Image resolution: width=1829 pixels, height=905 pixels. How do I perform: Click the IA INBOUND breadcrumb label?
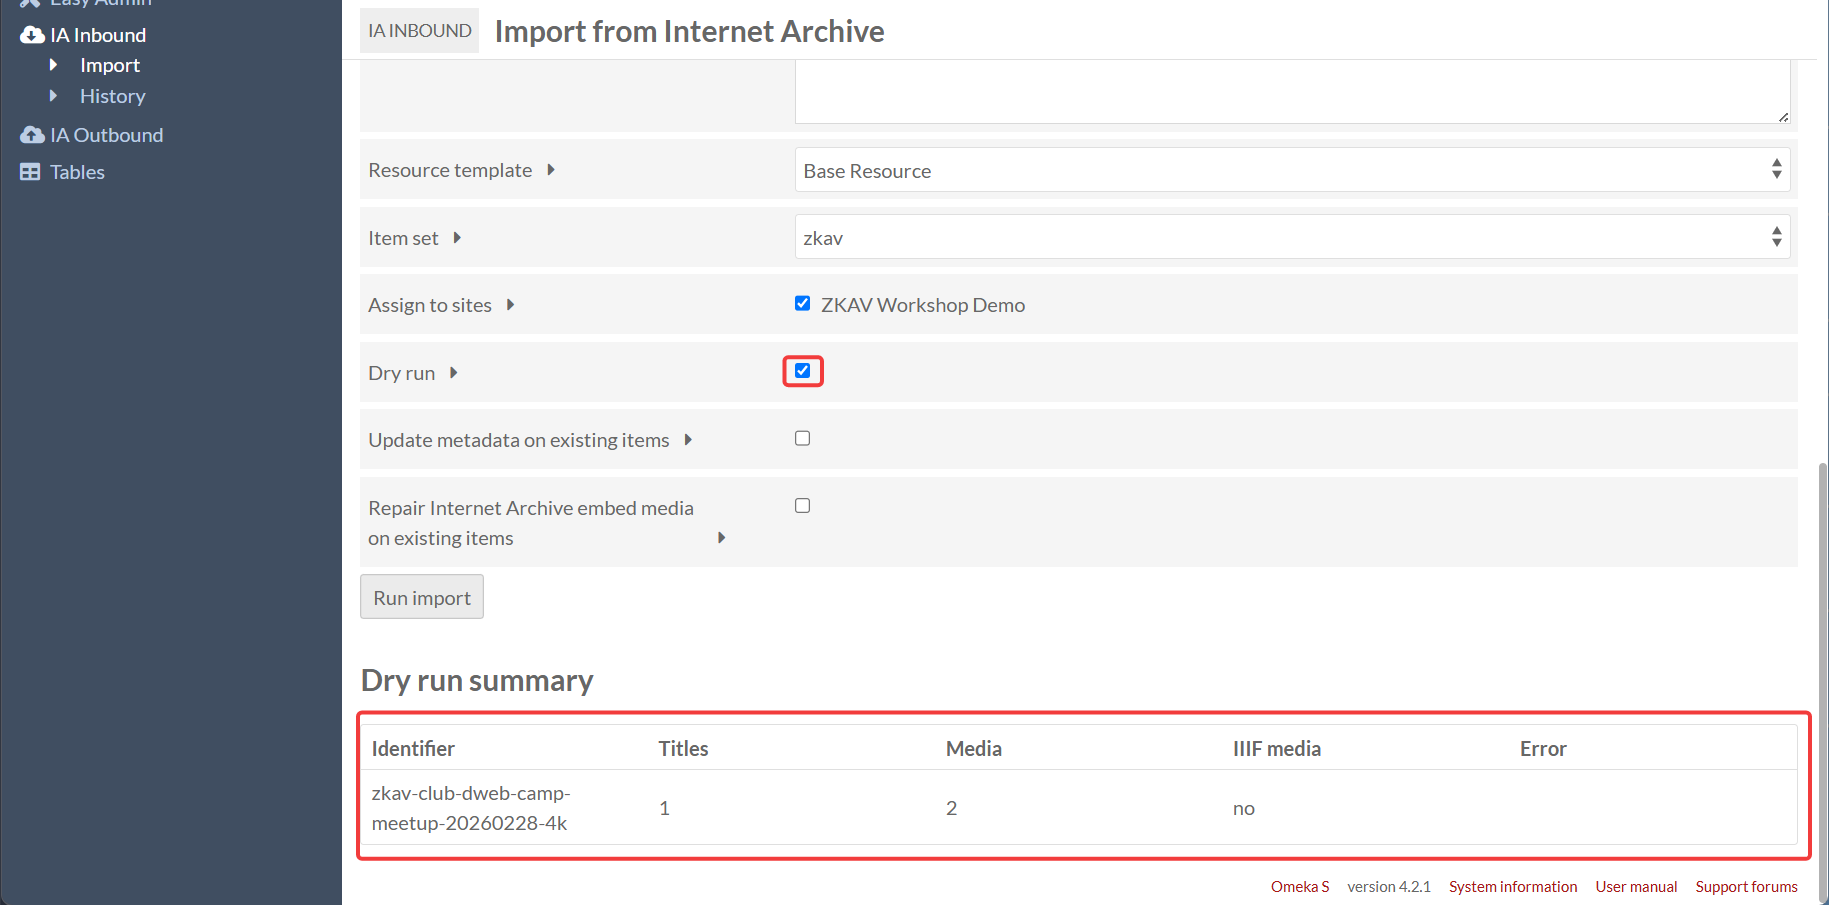point(420,31)
